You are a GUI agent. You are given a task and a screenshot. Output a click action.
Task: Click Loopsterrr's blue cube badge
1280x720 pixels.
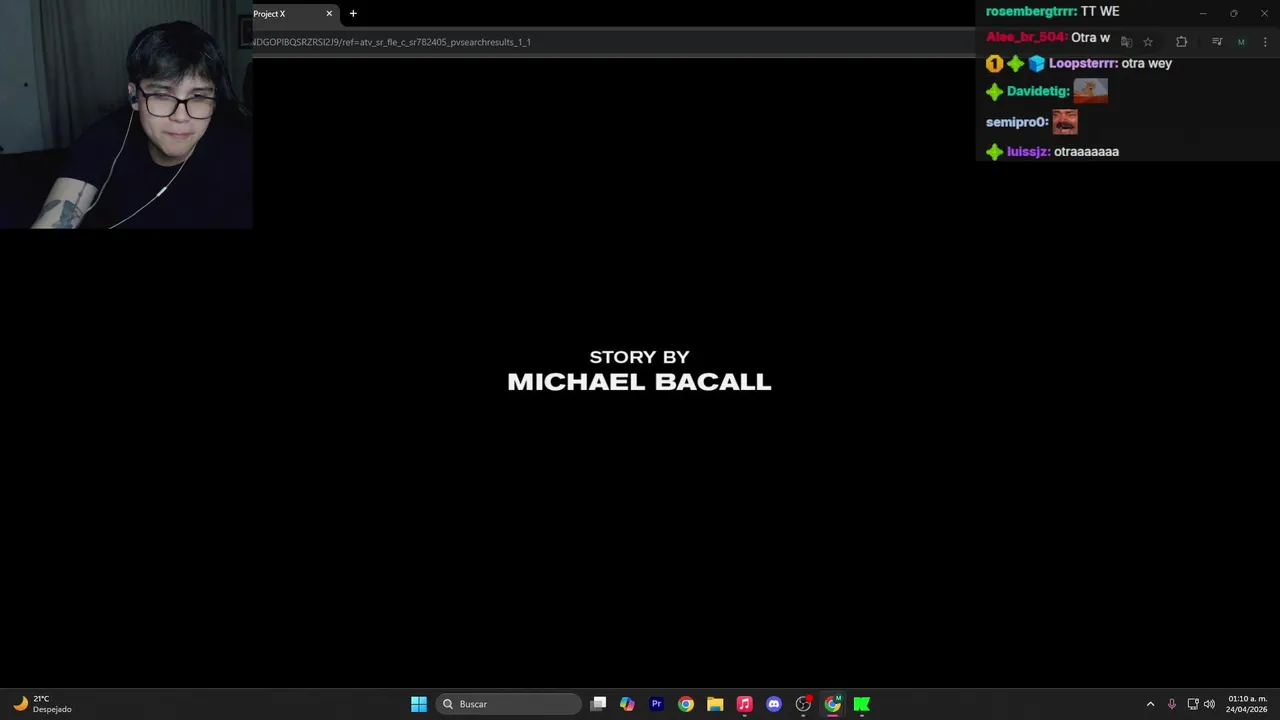(x=1036, y=63)
